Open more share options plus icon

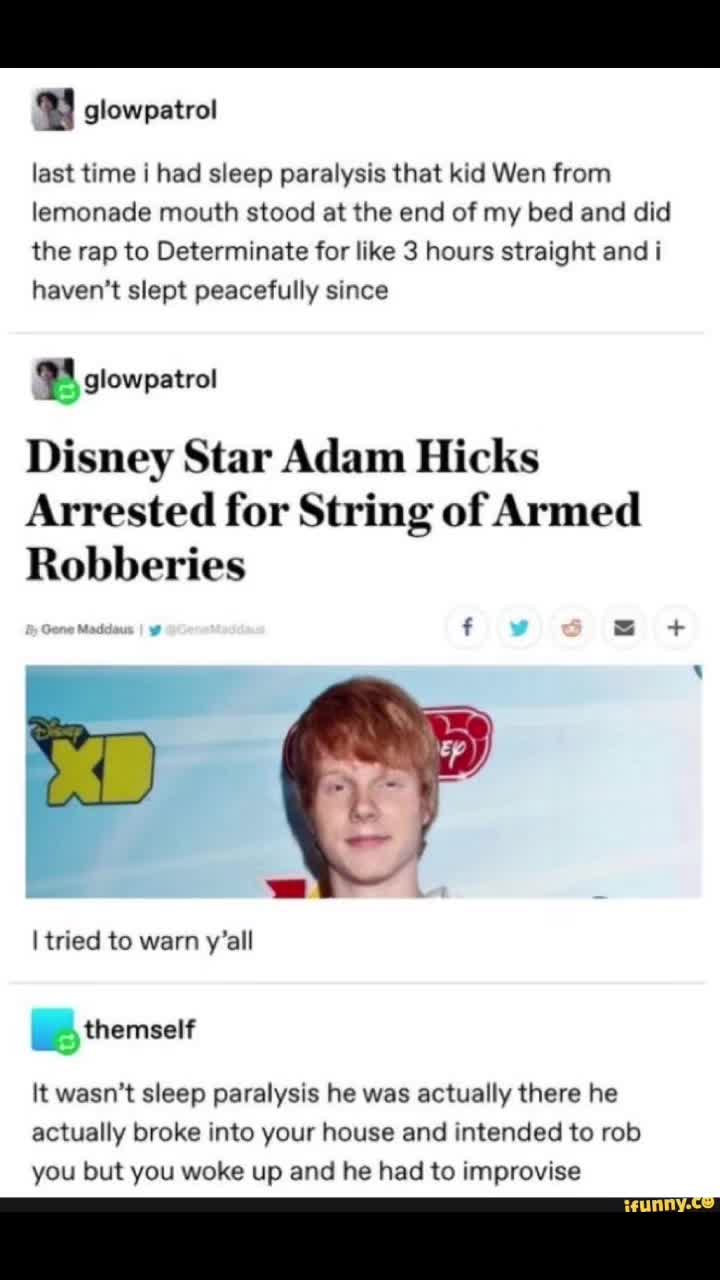pos(676,628)
